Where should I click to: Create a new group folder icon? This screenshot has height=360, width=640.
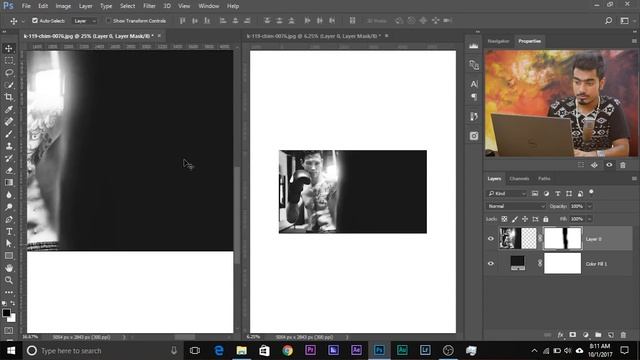point(598,335)
